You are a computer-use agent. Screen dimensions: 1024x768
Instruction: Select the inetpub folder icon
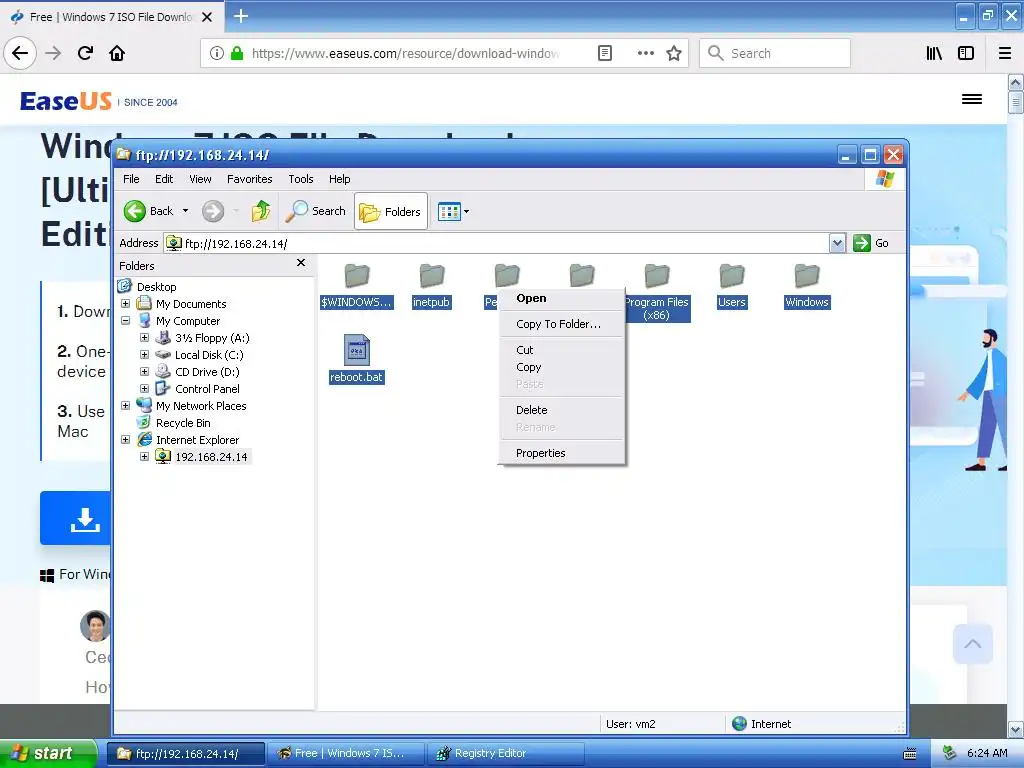(x=432, y=276)
